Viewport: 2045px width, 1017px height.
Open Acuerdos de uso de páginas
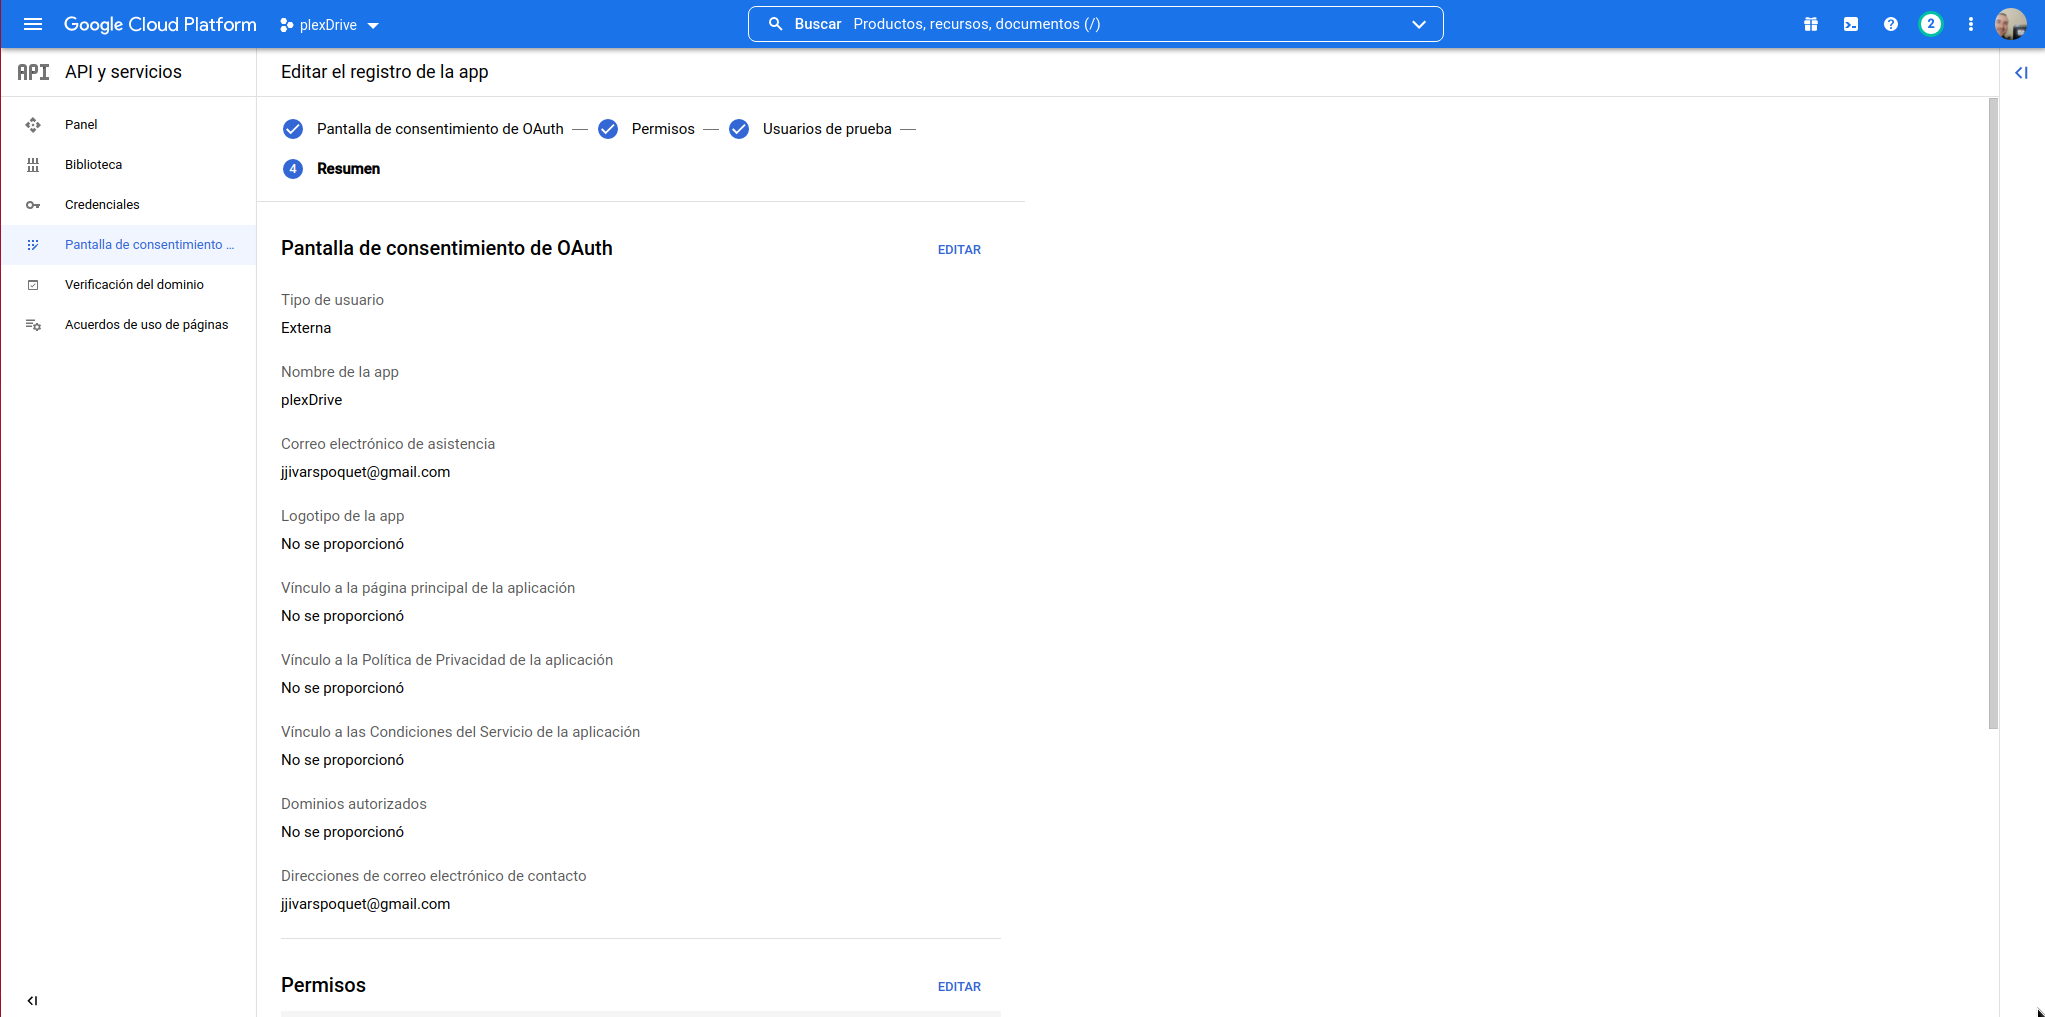[146, 325]
